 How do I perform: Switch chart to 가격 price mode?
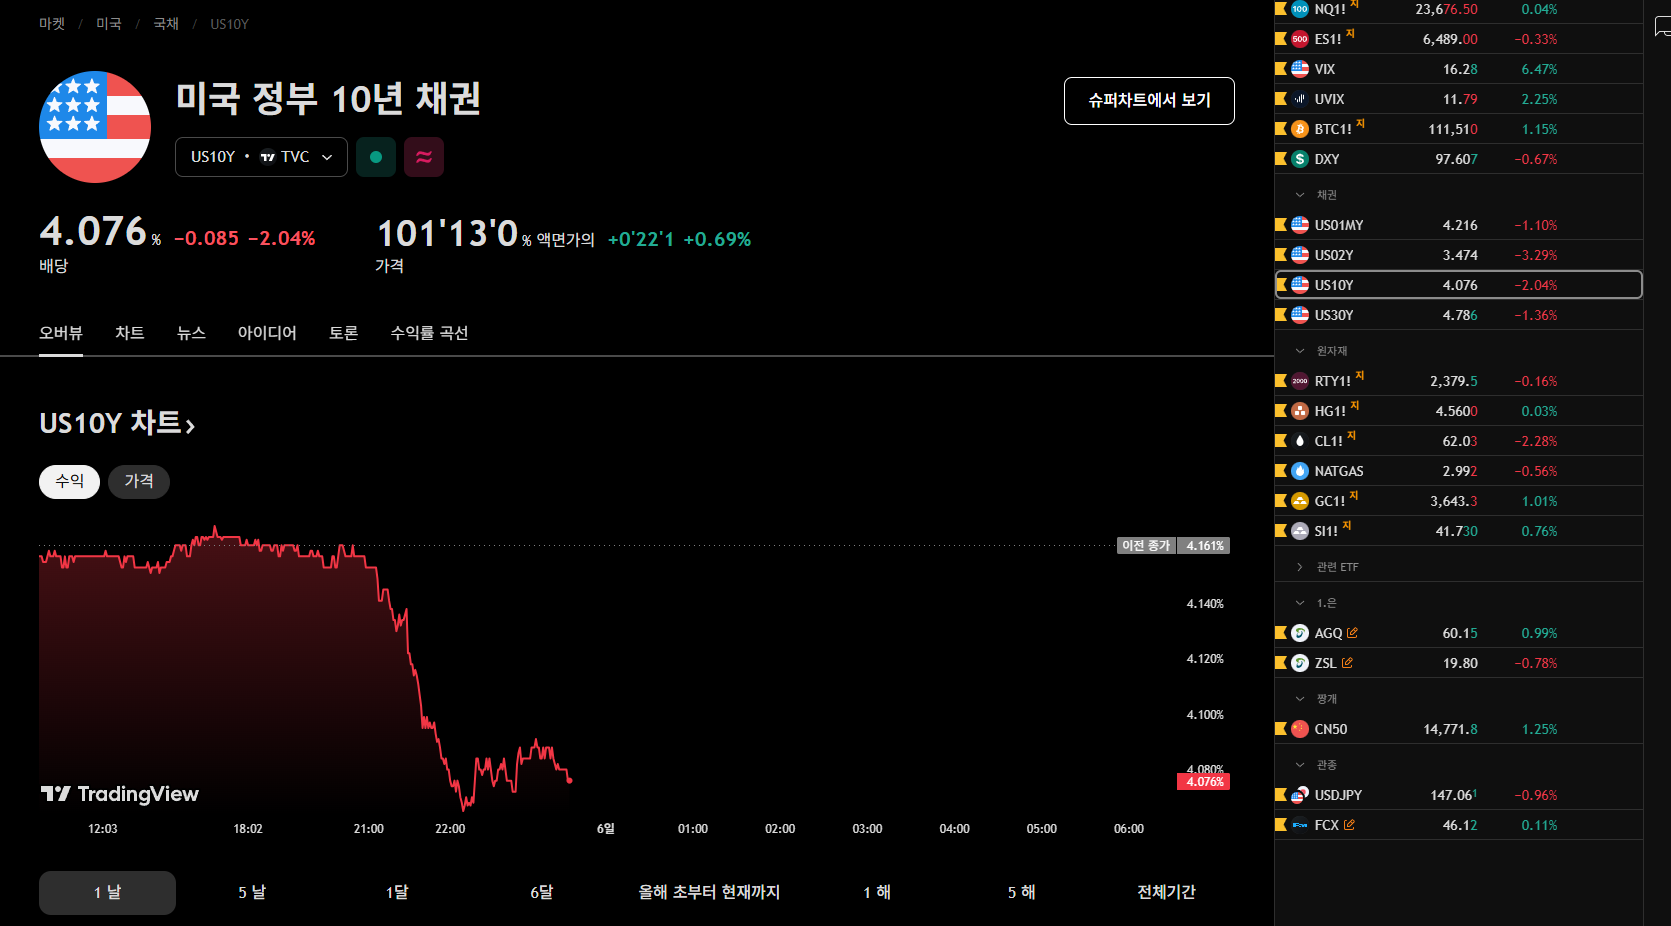click(139, 482)
